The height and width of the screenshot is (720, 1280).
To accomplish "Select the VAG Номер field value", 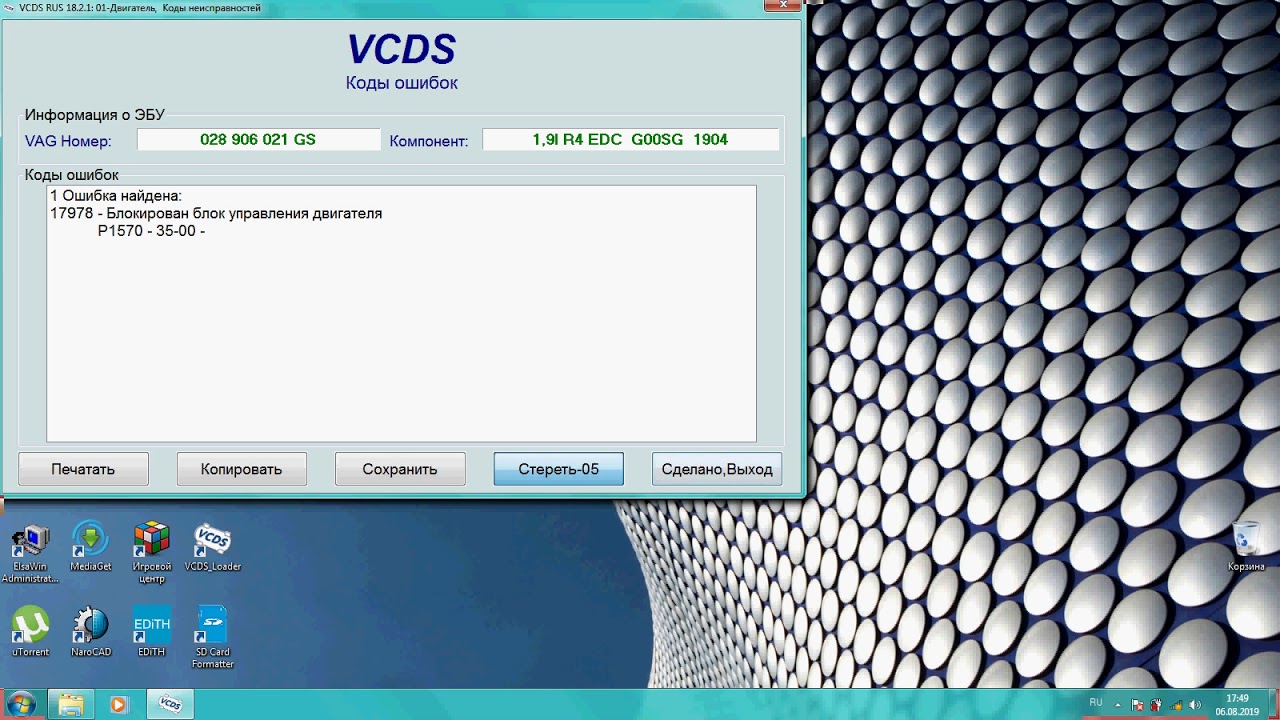I will click(x=258, y=140).
